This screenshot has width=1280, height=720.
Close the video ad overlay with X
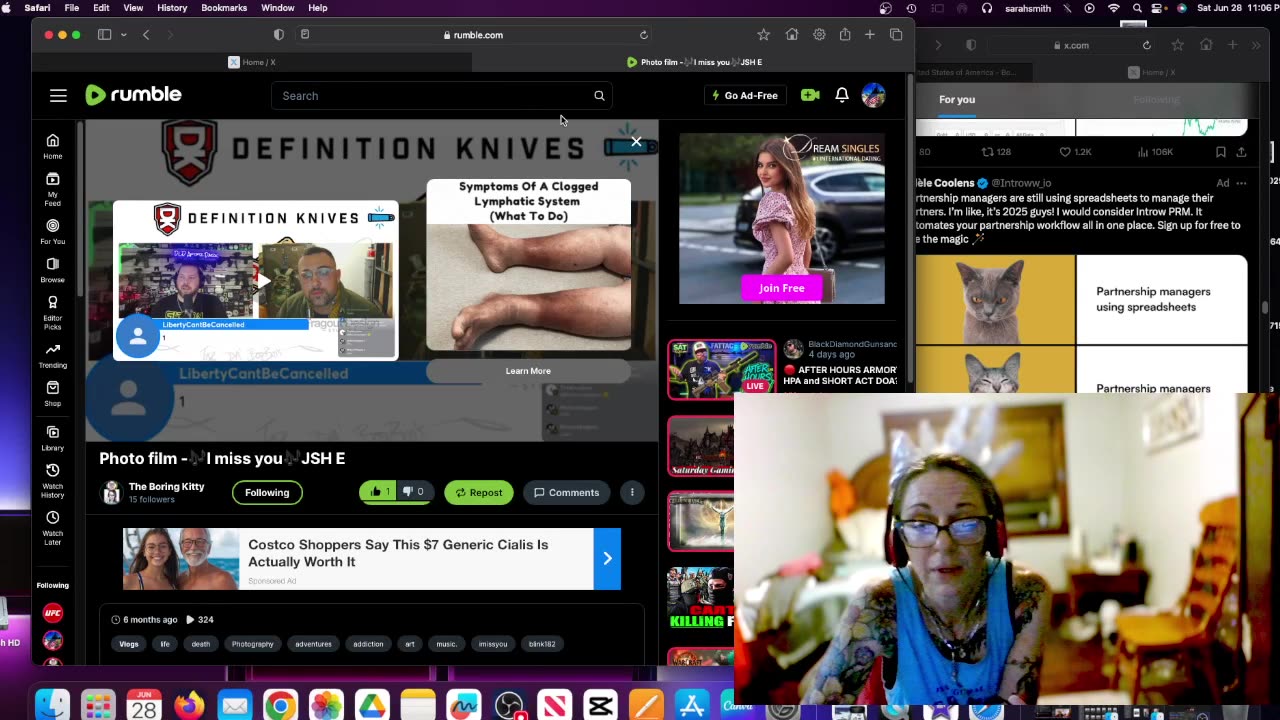636,141
